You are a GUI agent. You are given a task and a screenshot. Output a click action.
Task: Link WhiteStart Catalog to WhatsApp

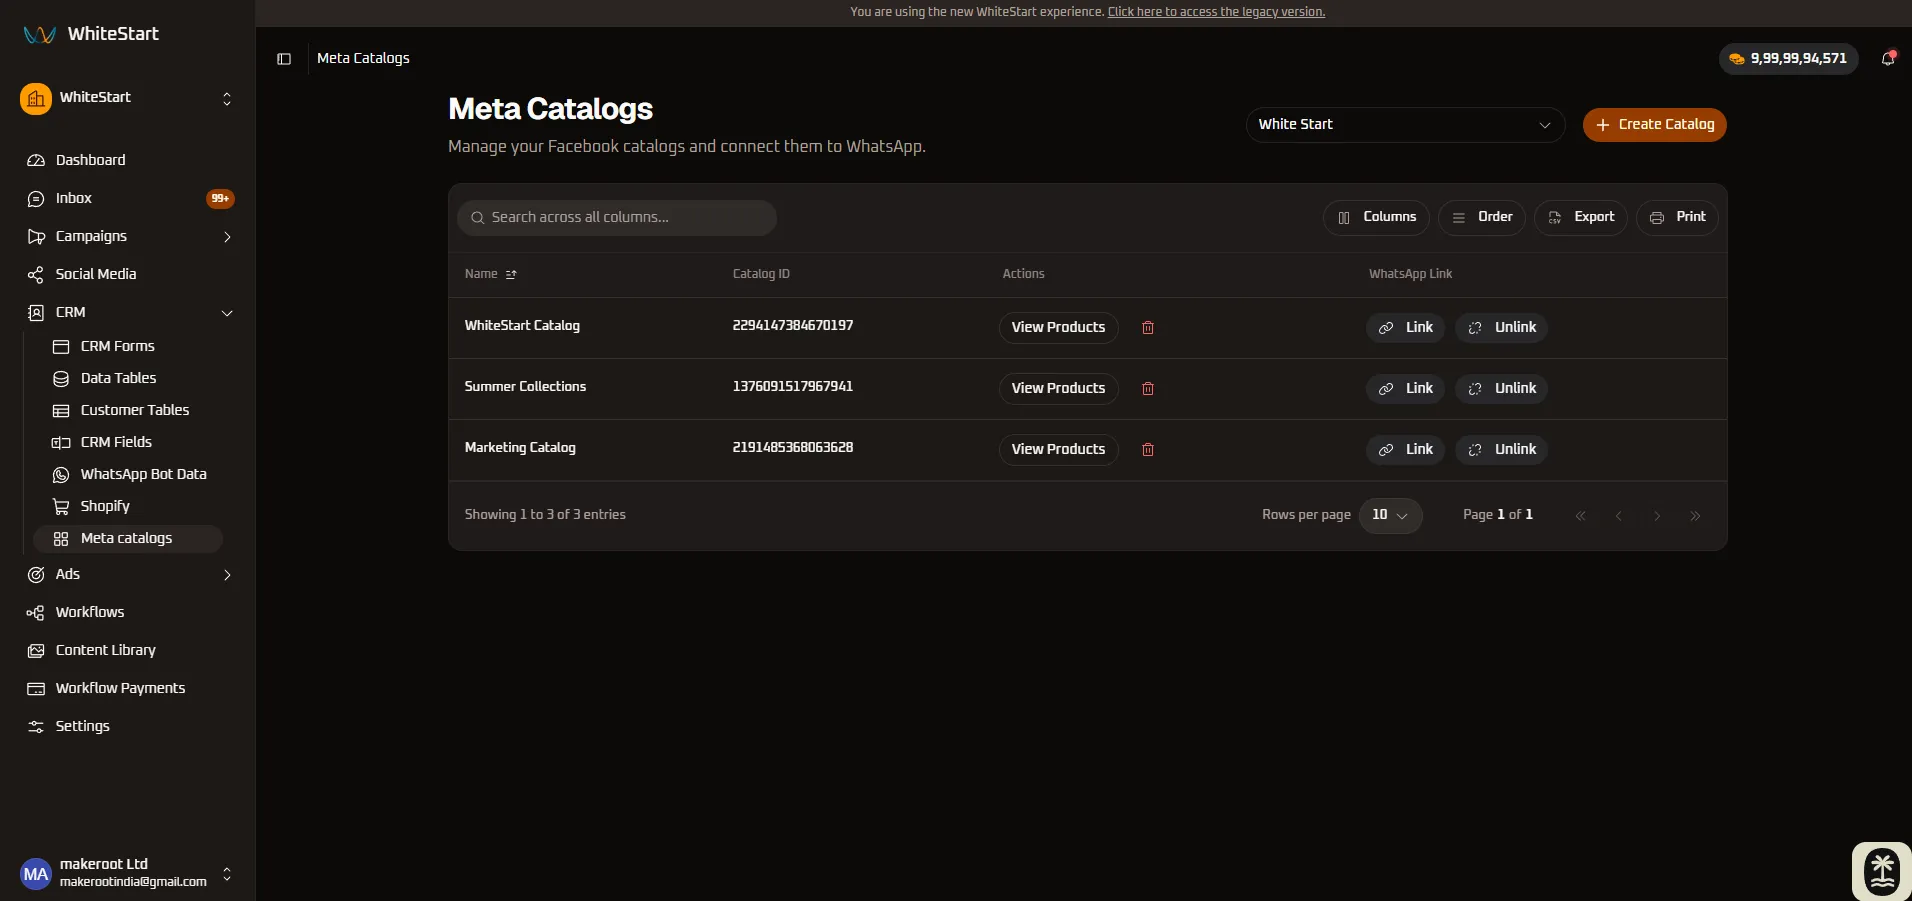point(1405,328)
